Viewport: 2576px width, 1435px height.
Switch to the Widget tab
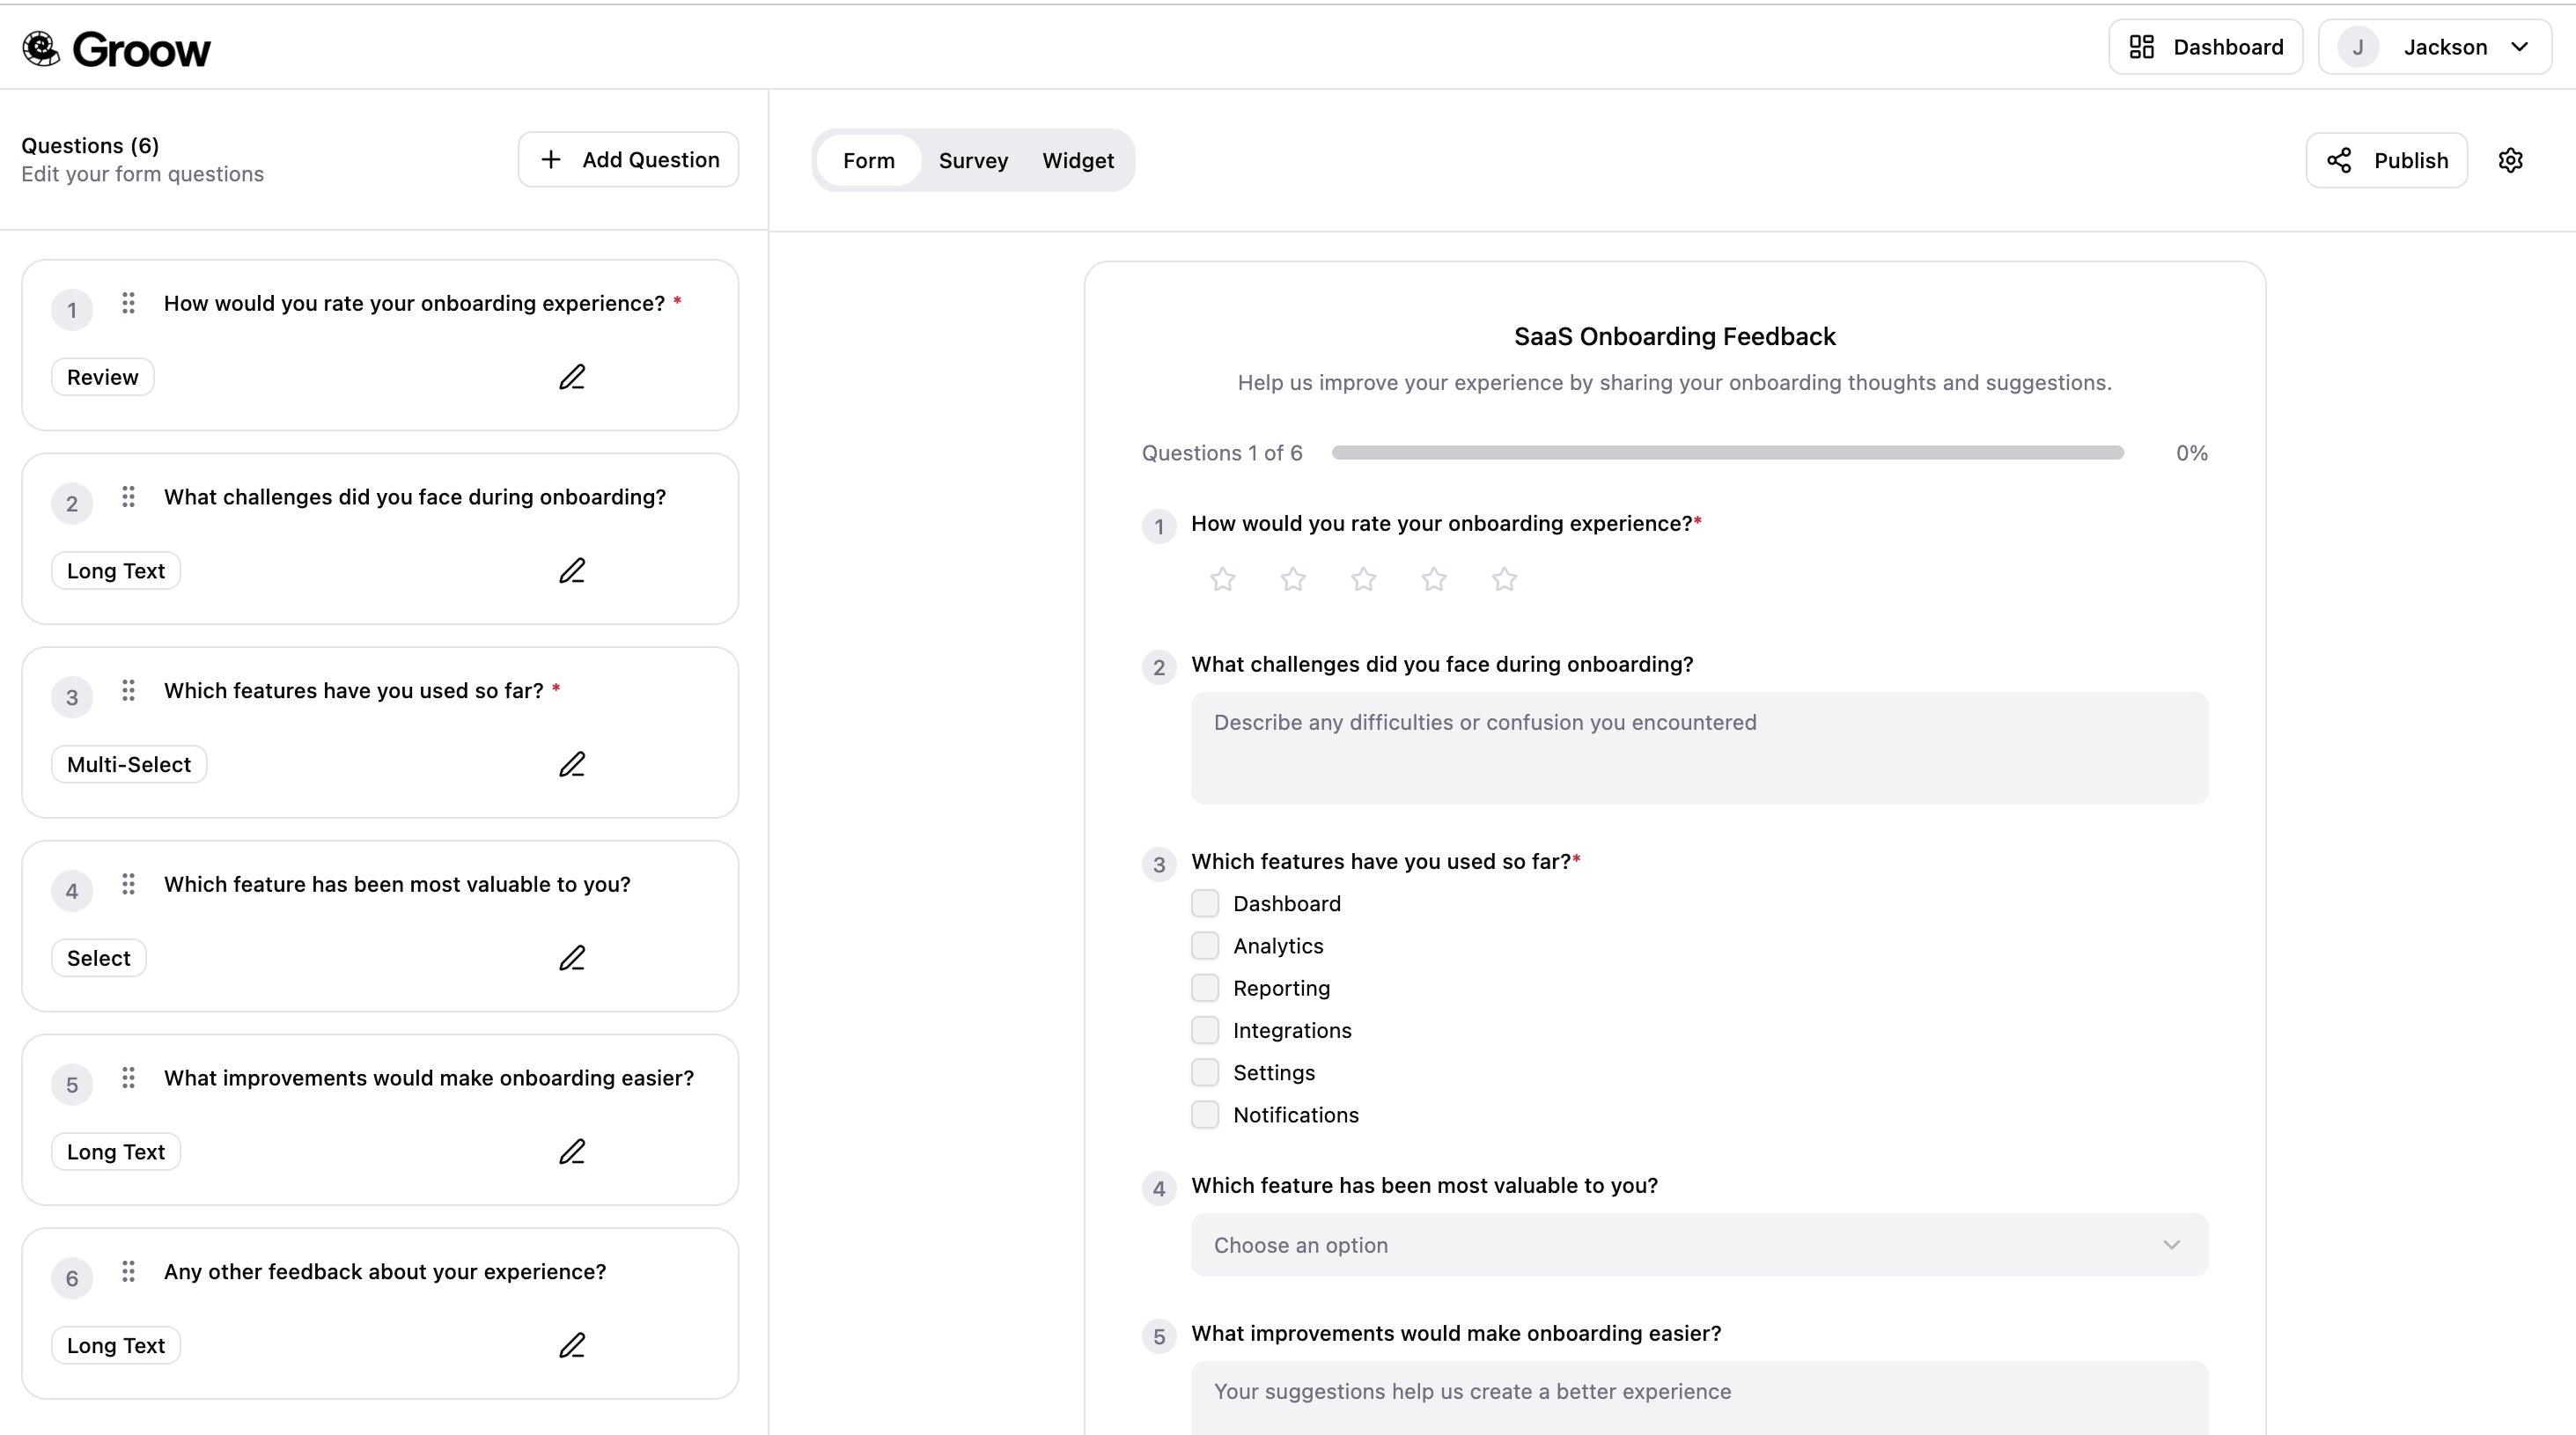tap(1078, 160)
